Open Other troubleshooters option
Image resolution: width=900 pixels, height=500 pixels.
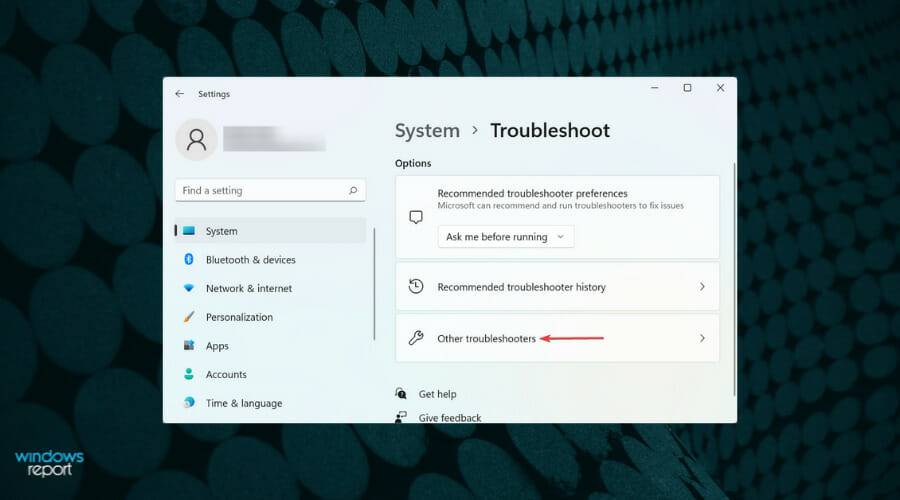pyautogui.click(x=486, y=339)
